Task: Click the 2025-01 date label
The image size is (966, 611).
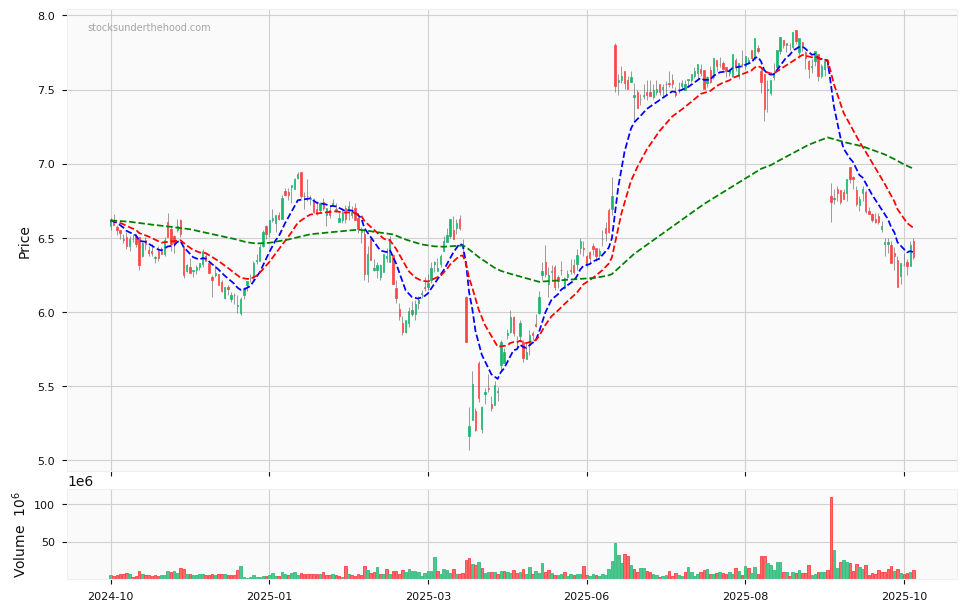Action: (269, 596)
